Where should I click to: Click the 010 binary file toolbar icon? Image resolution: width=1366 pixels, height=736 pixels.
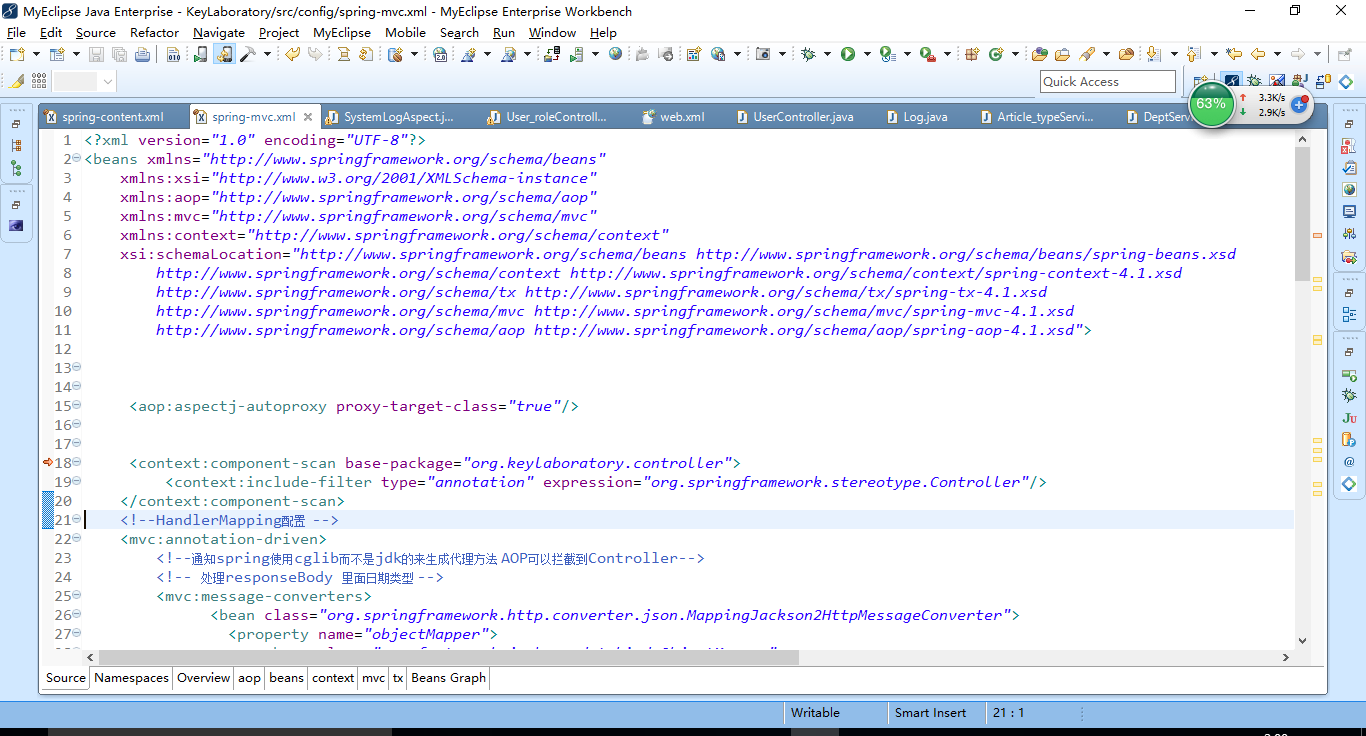(173, 54)
